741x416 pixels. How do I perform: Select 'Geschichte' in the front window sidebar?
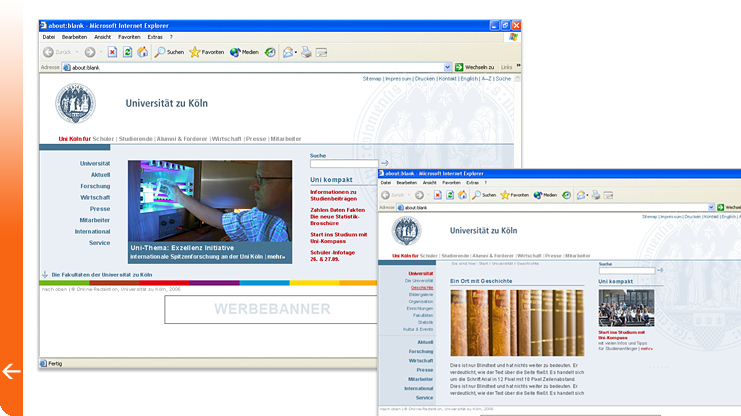click(x=421, y=287)
